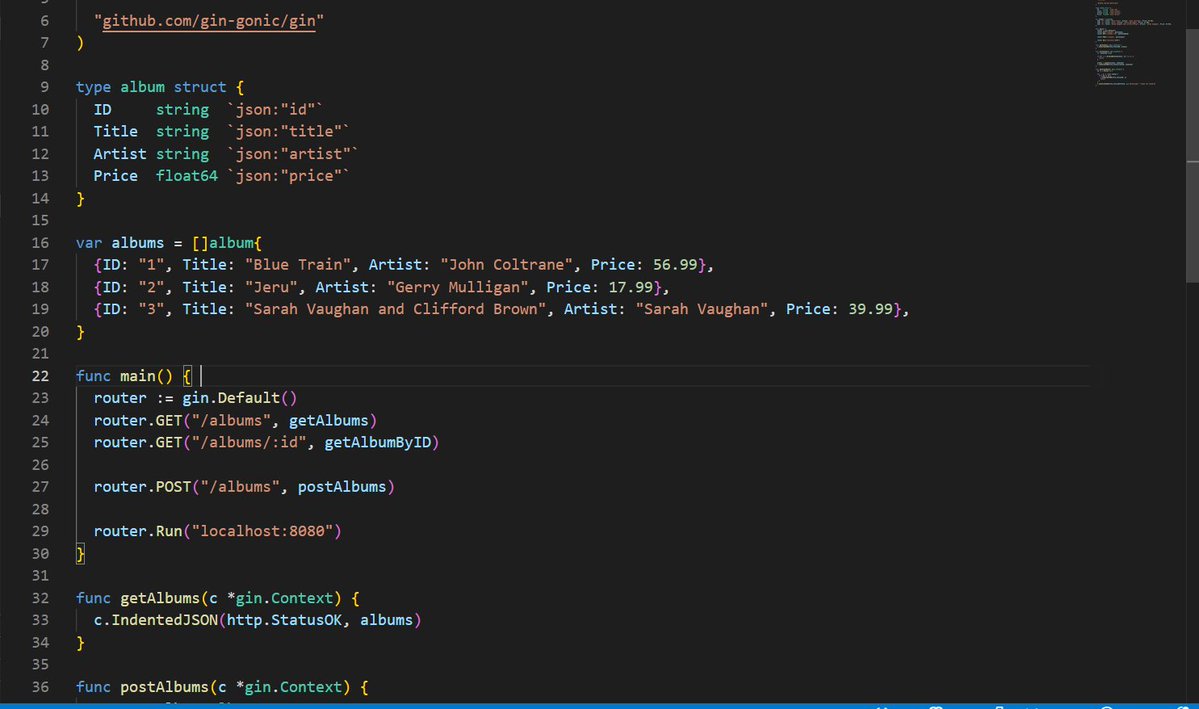The height and width of the screenshot is (709, 1199).
Task: Click the highlighted opening brace on line 22
Action: [187, 376]
